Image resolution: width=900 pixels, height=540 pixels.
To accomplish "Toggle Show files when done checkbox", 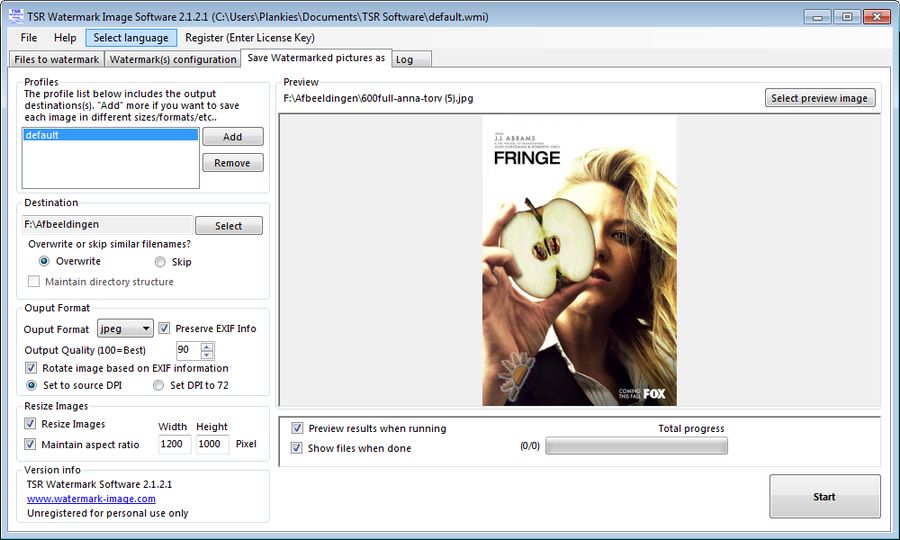I will point(297,448).
